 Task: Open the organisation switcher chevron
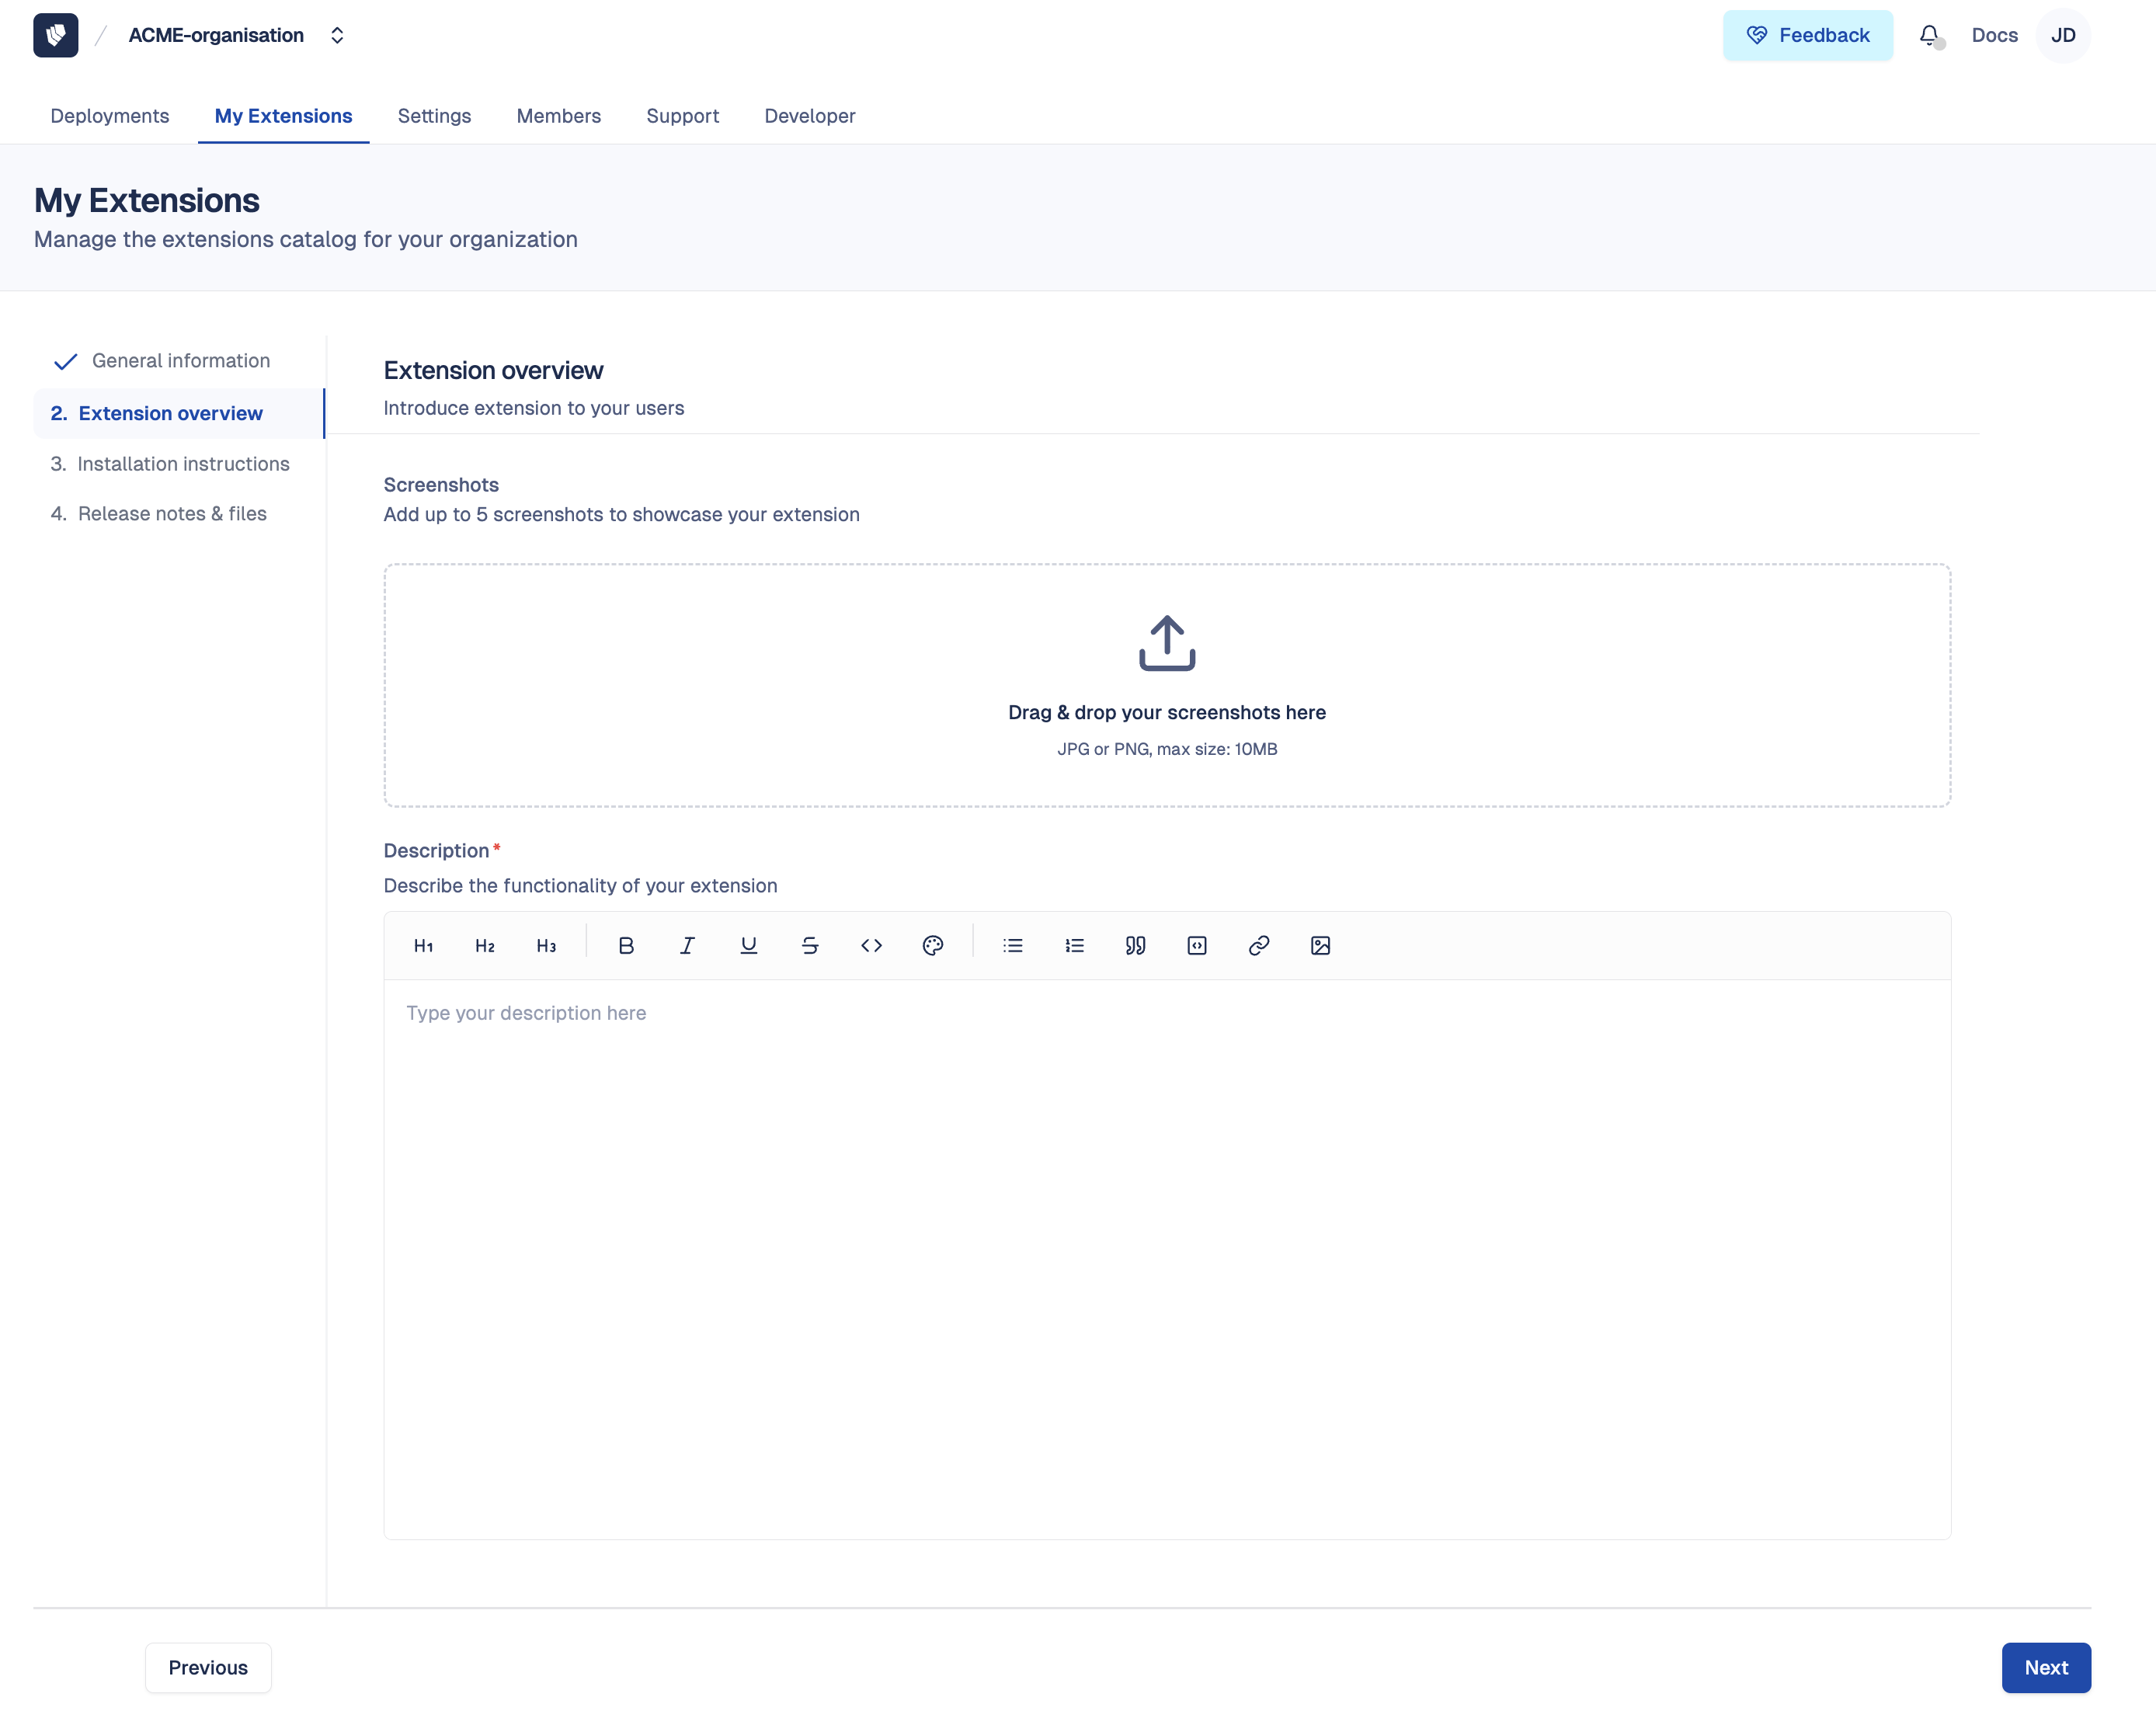coord(337,35)
